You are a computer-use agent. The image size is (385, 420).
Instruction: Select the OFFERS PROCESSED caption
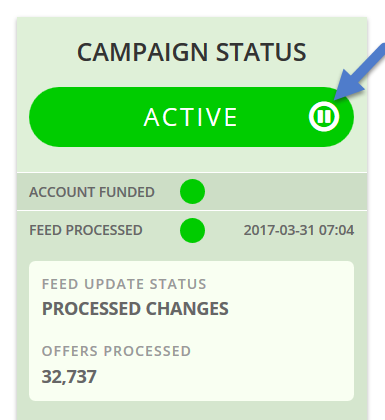[x=116, y=351]
